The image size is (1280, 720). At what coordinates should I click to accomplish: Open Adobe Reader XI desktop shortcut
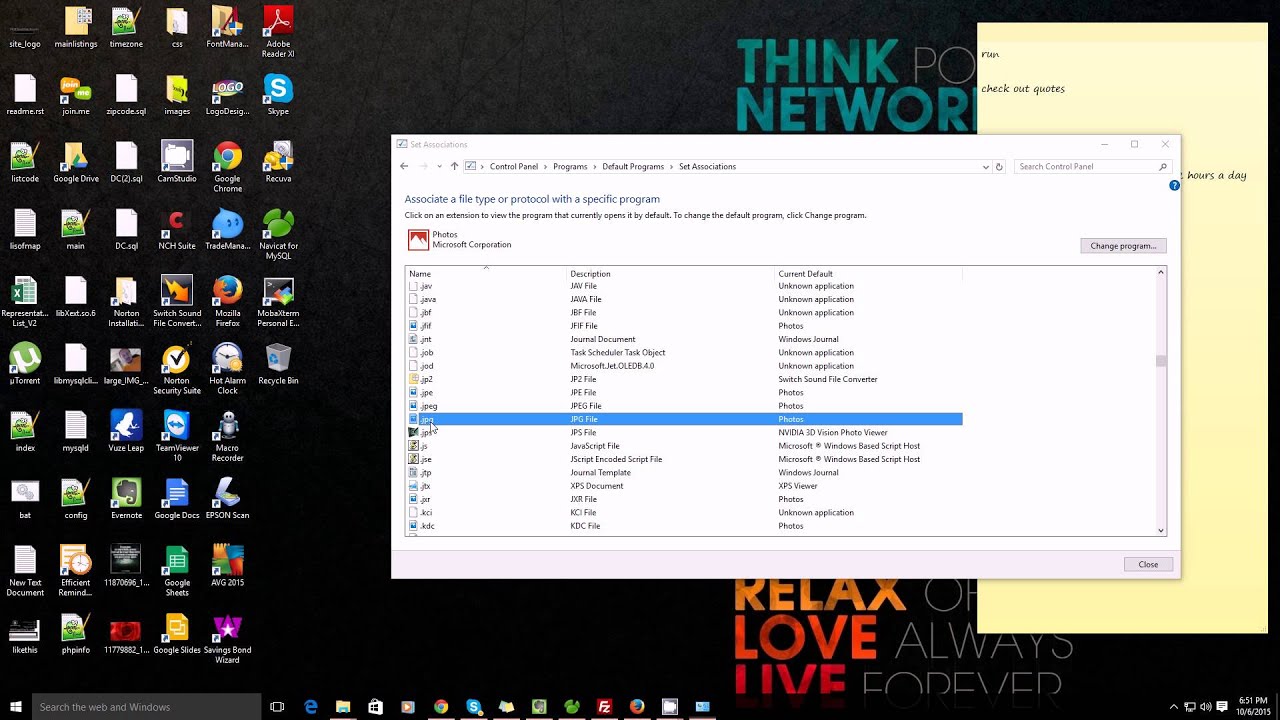click(x=278, y=31)
